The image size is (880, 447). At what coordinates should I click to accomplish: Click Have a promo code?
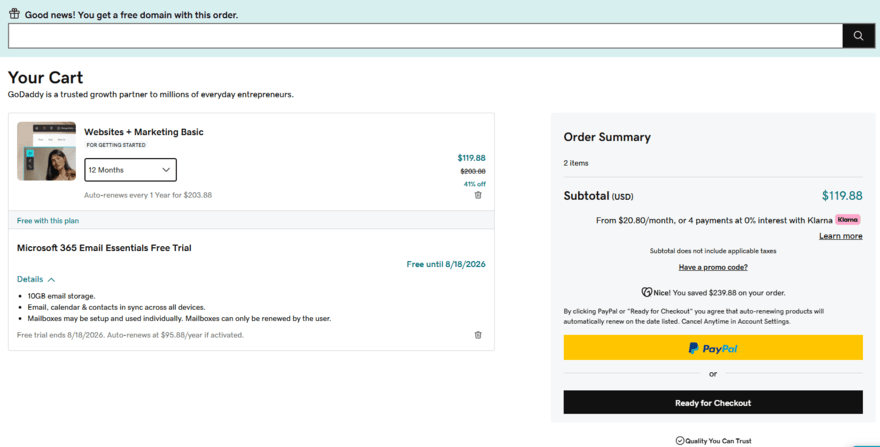pyautogui.click(x=713, y=267)
